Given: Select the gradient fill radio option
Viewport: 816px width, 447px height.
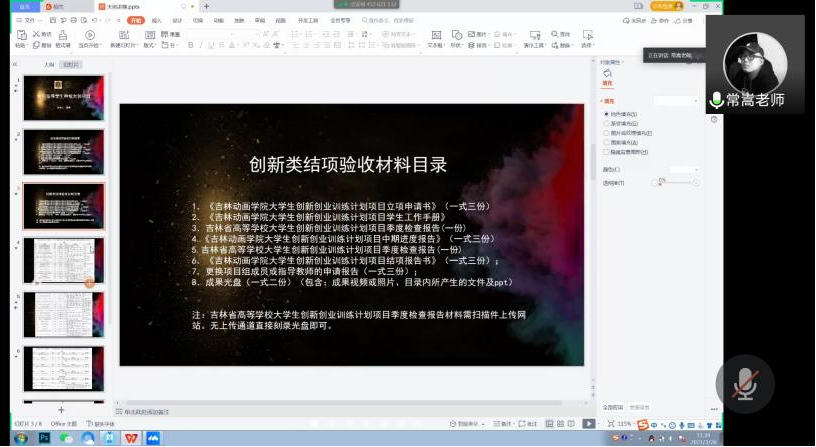Looking at the screenshot, I should (606, 123).
